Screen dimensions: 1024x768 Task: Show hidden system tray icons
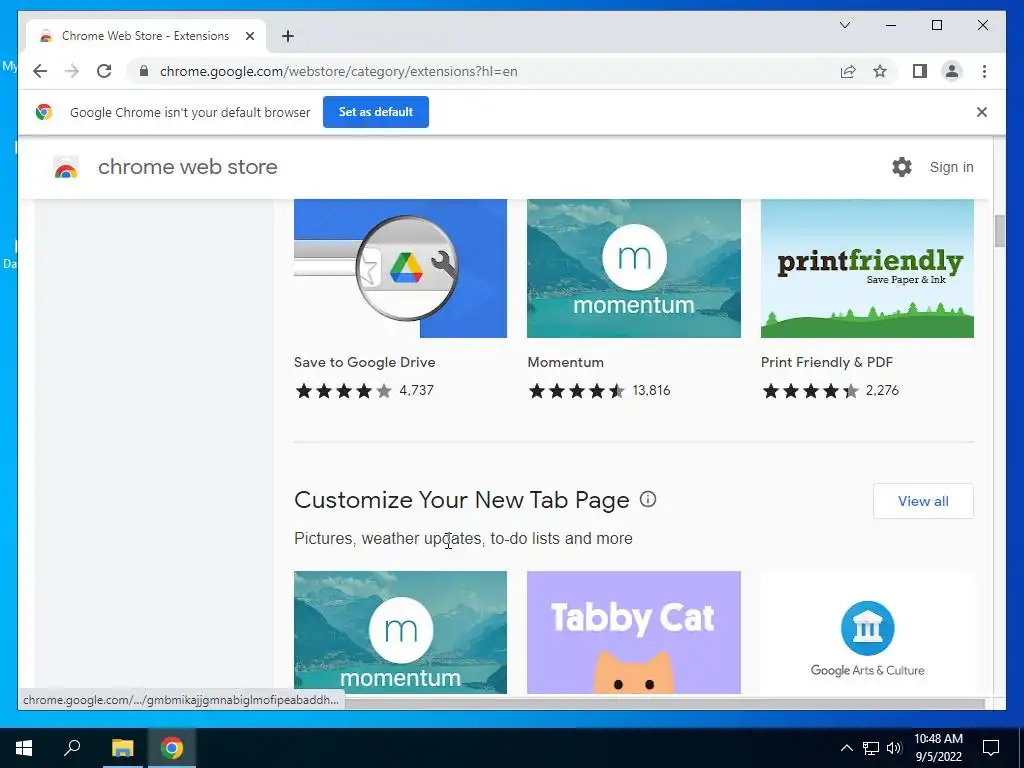(x=846, y=748)
